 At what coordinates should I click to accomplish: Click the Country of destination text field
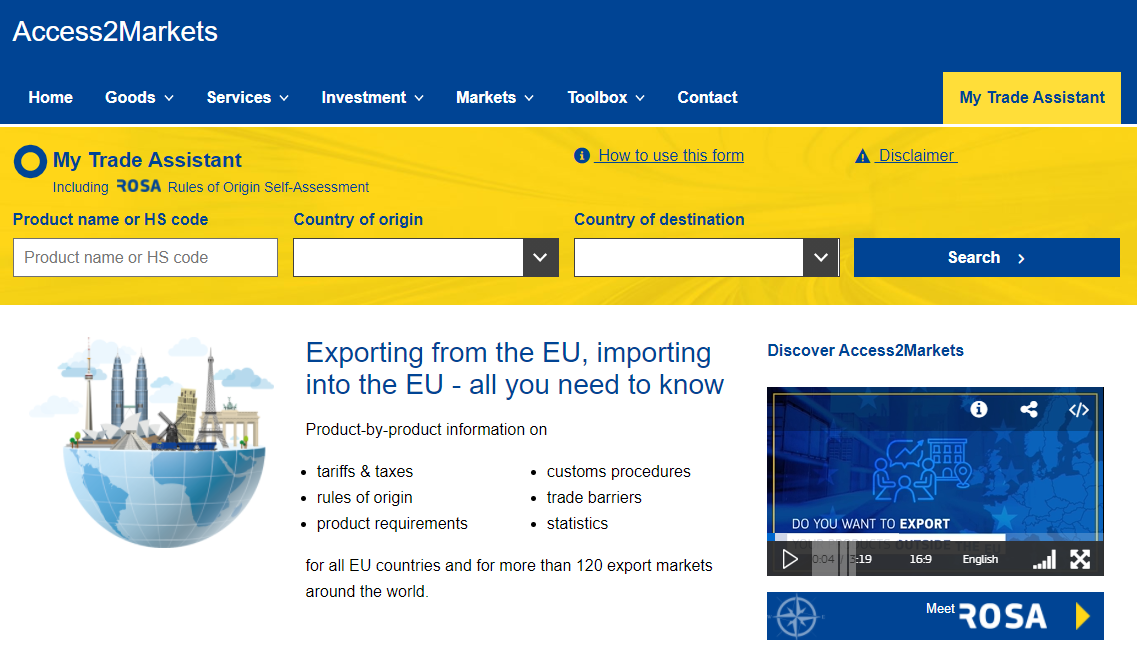(x=689, y=257)
